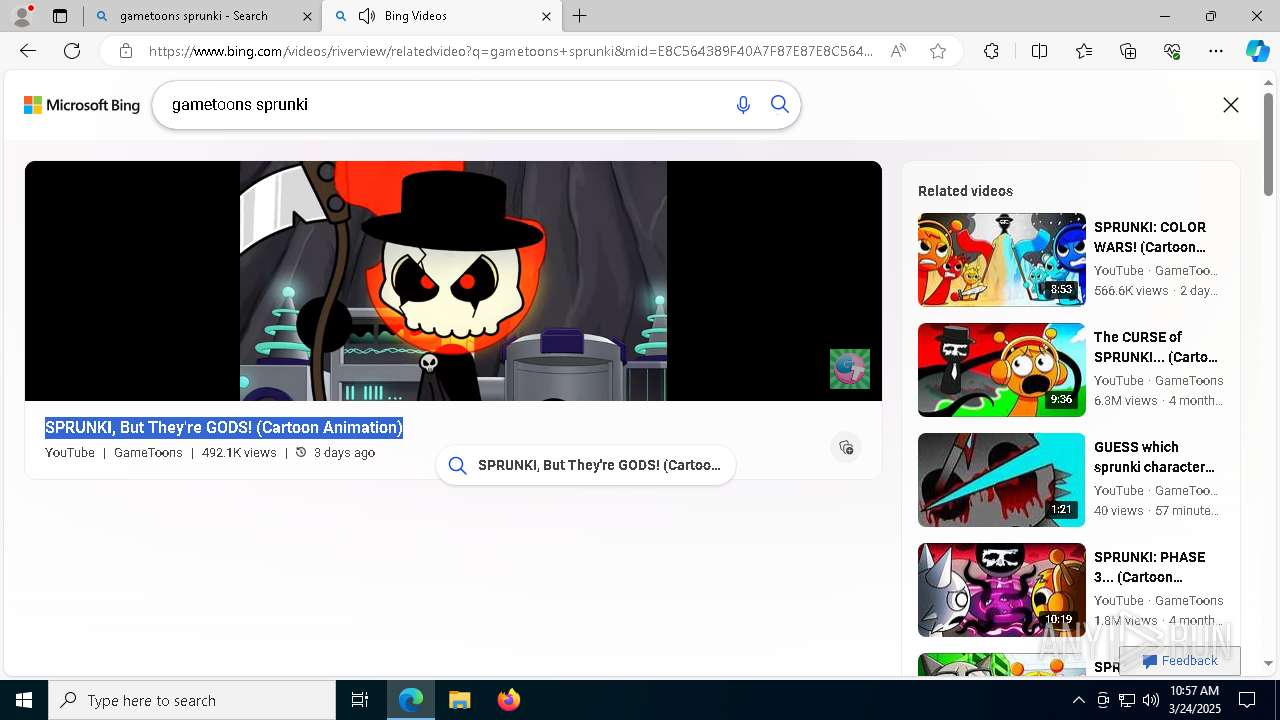Search selected text 'SPRUNKI, But They're GODS! (Cartoo…'
This screenshot has width=1280, height=720.
click(586, 465)
